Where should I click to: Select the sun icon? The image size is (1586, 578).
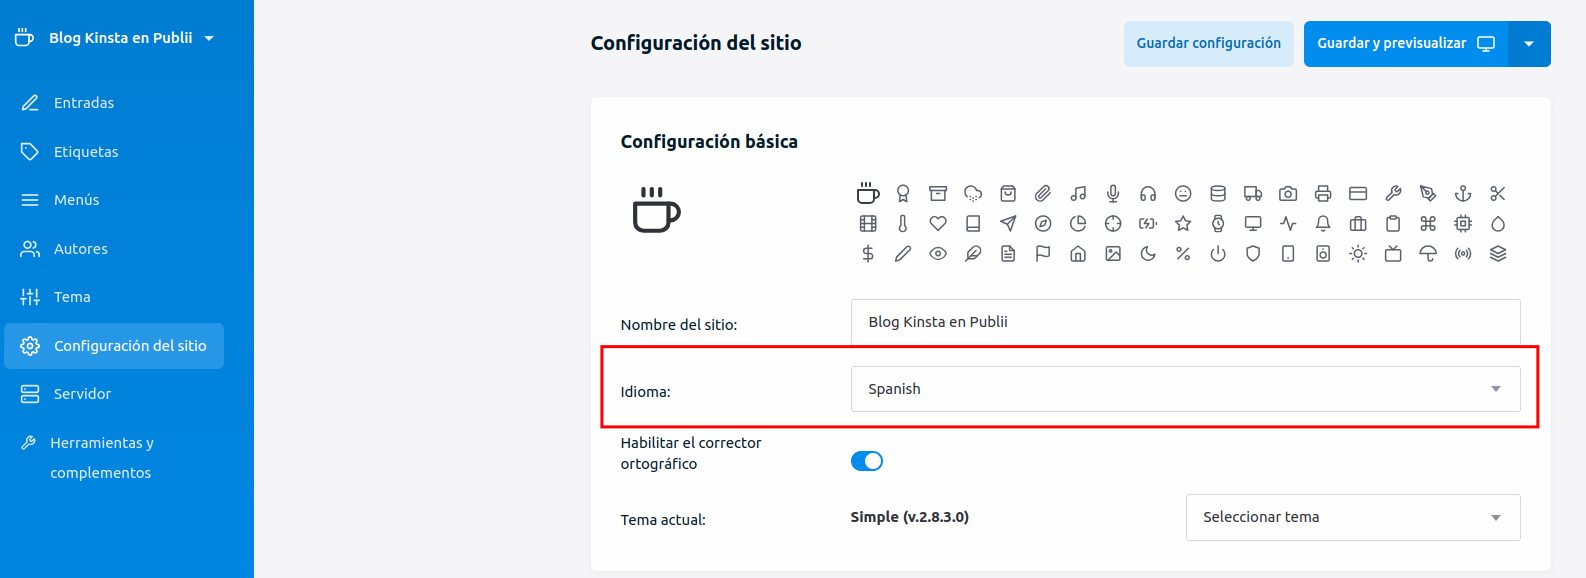(x=1358, y=254)
